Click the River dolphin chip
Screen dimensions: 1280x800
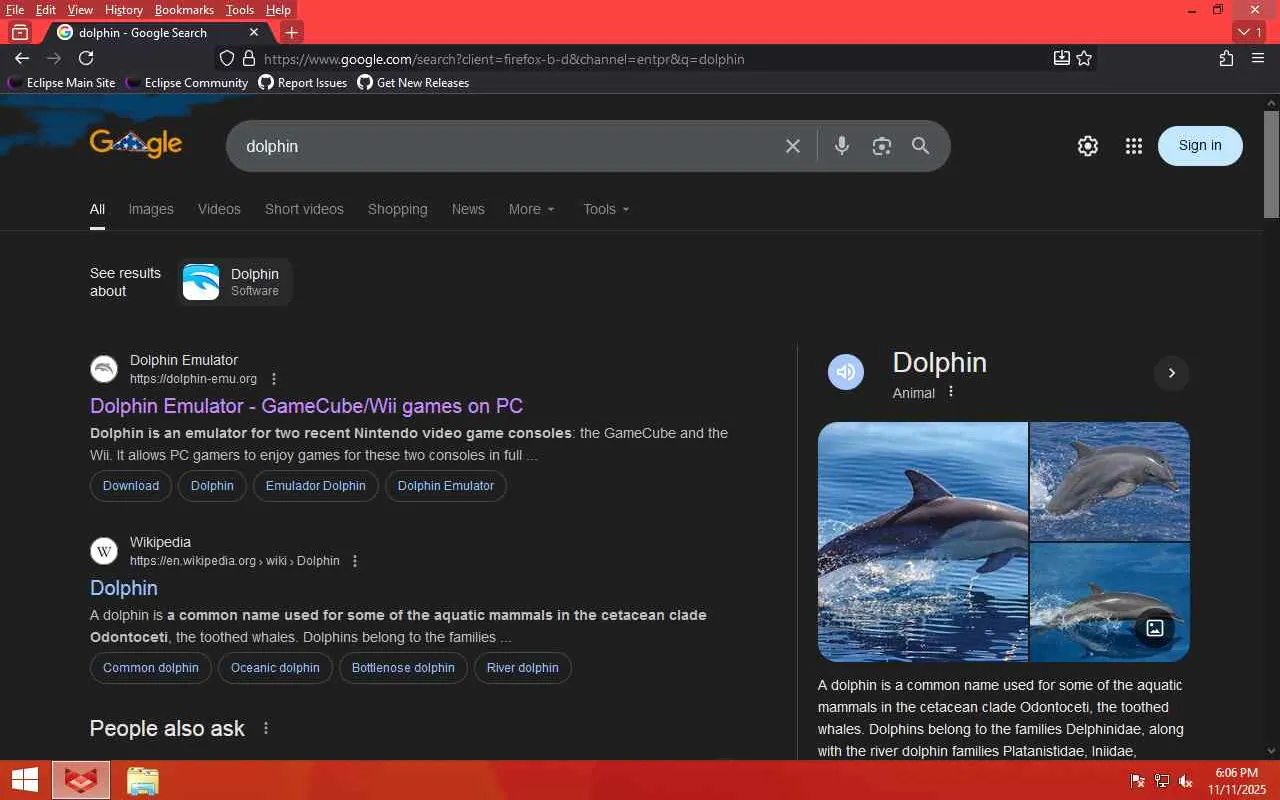pyautogui.click(x=523, y=668)
